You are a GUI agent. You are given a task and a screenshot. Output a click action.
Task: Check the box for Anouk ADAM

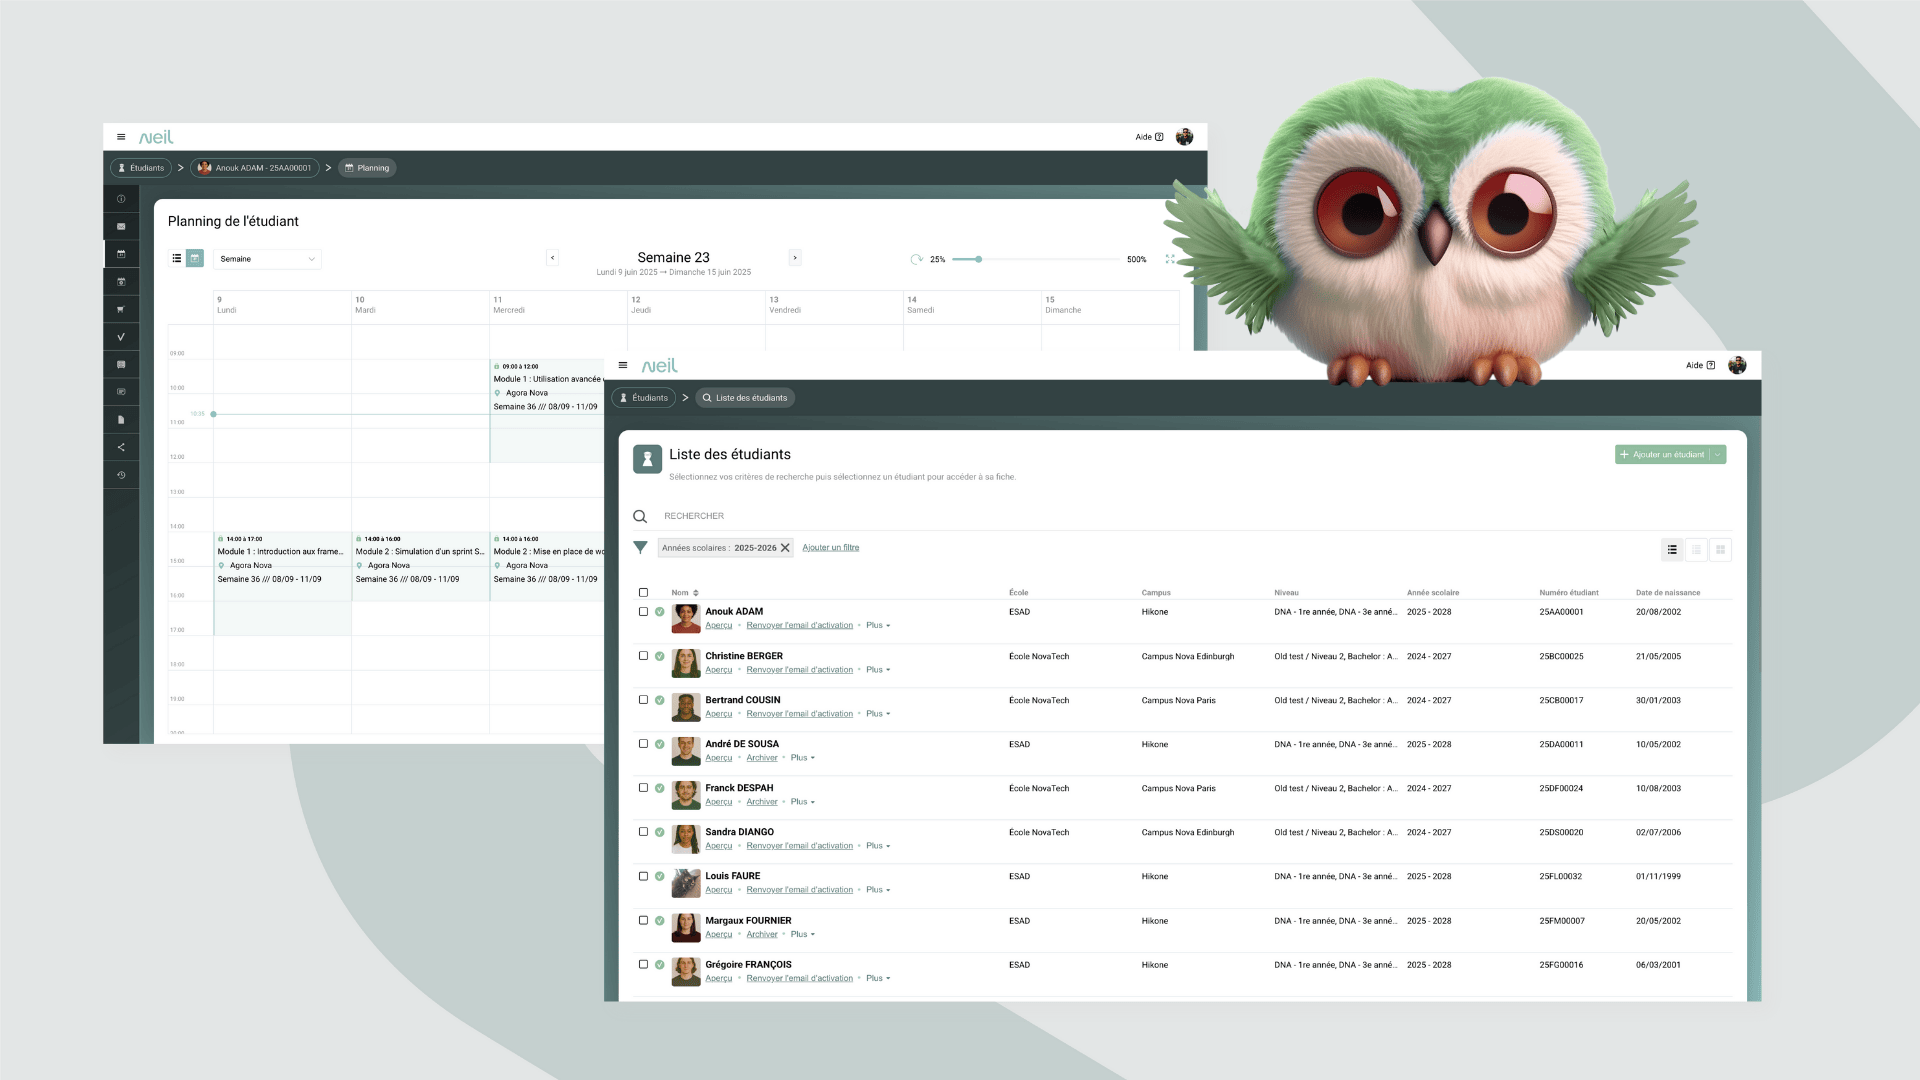pyautogui.click(x=643, y=612)
